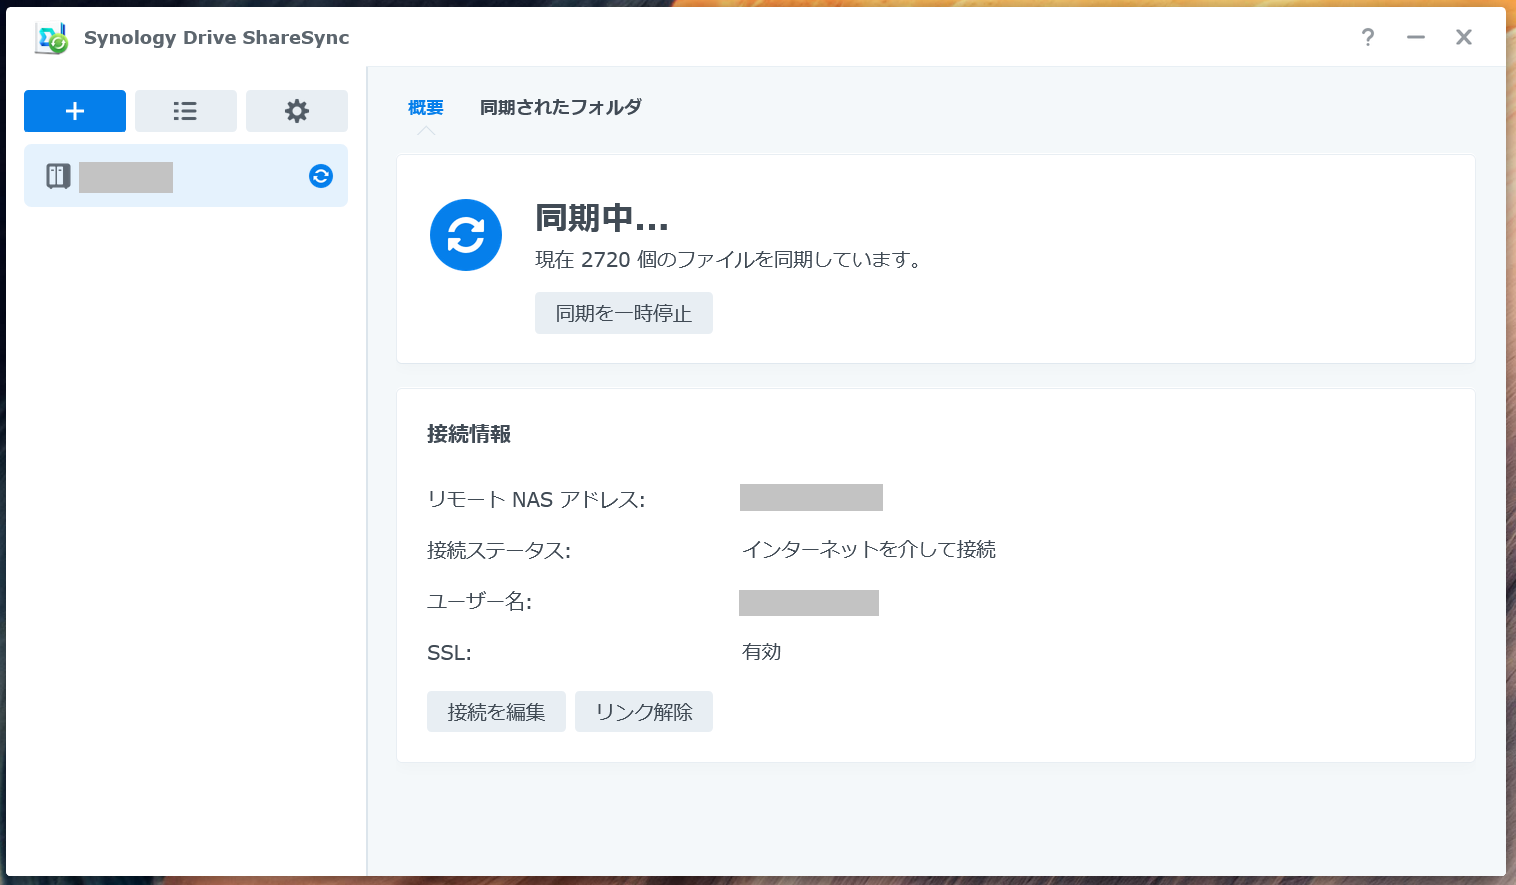Click the NAS server icon in the sidebar entry
Image resolution: width=1516 pixels, height=885 pixels.
(57, 176)
